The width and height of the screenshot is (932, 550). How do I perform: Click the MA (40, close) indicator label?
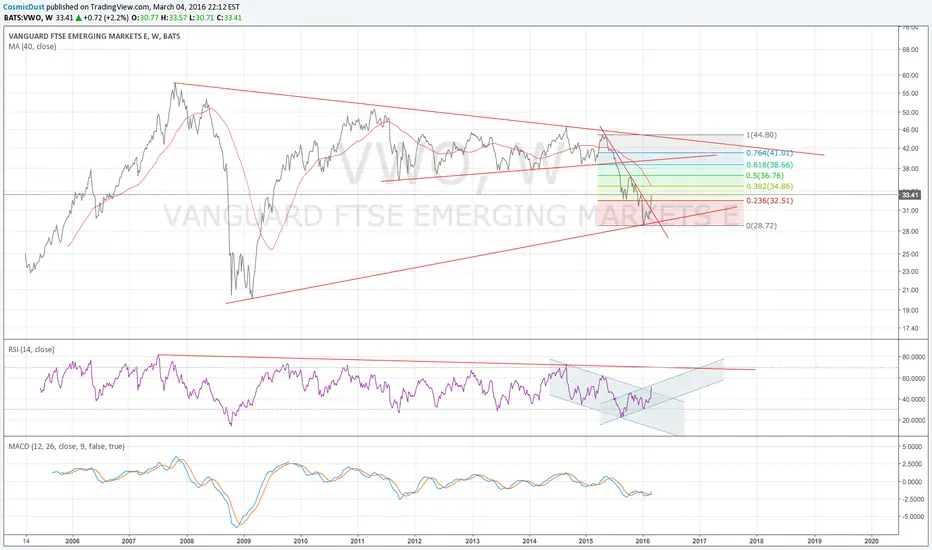[x=32, y=46]
